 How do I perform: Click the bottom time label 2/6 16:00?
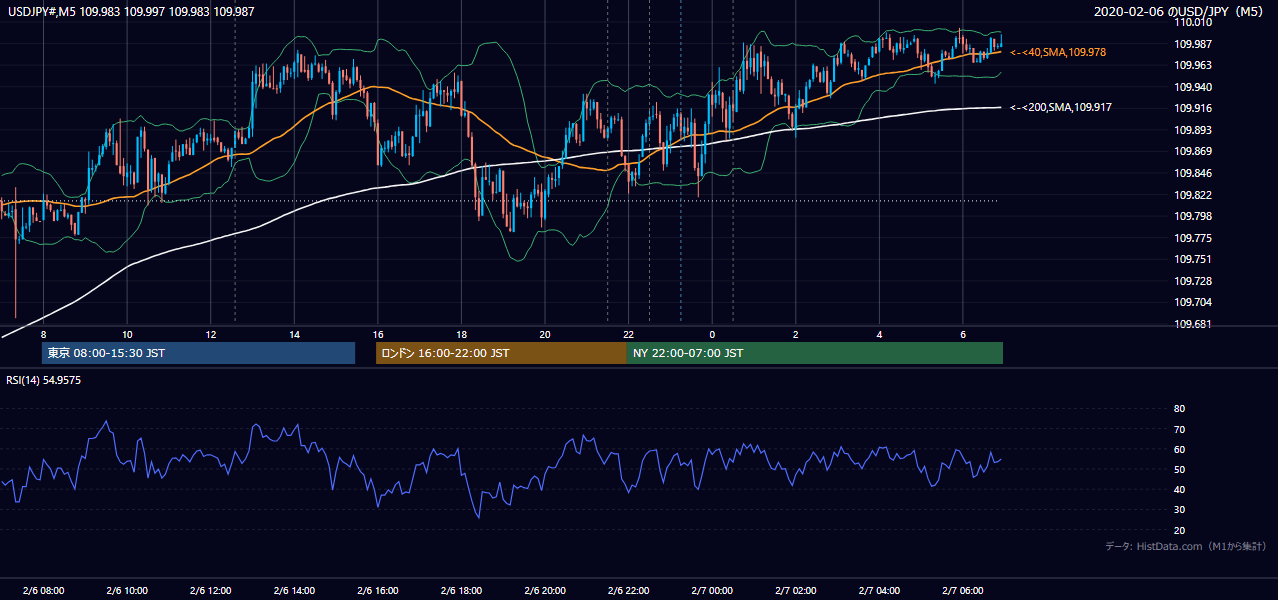(x=377, y=591)
